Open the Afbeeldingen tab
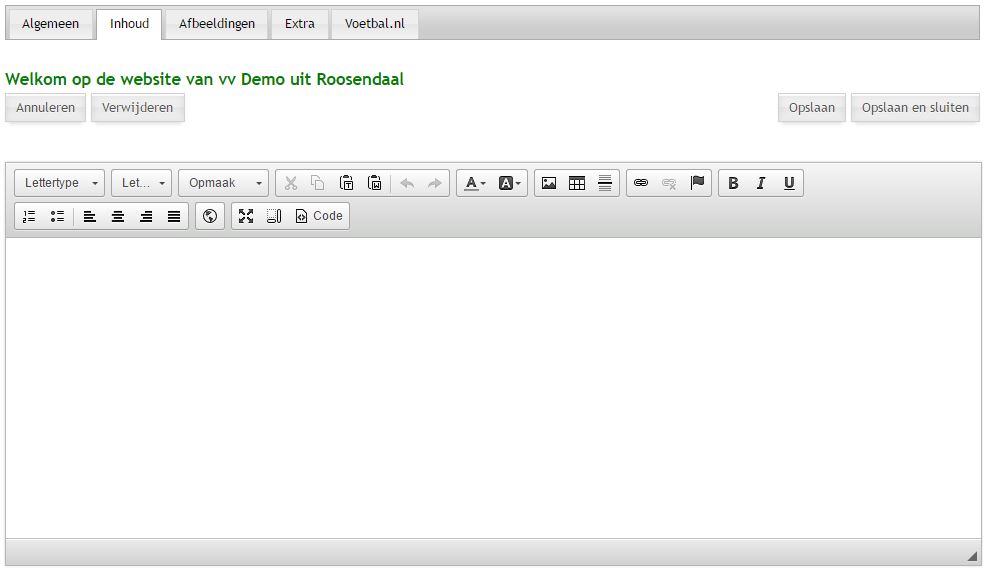The width and height of the screenshot is (988, 573). tap(217, 24)
